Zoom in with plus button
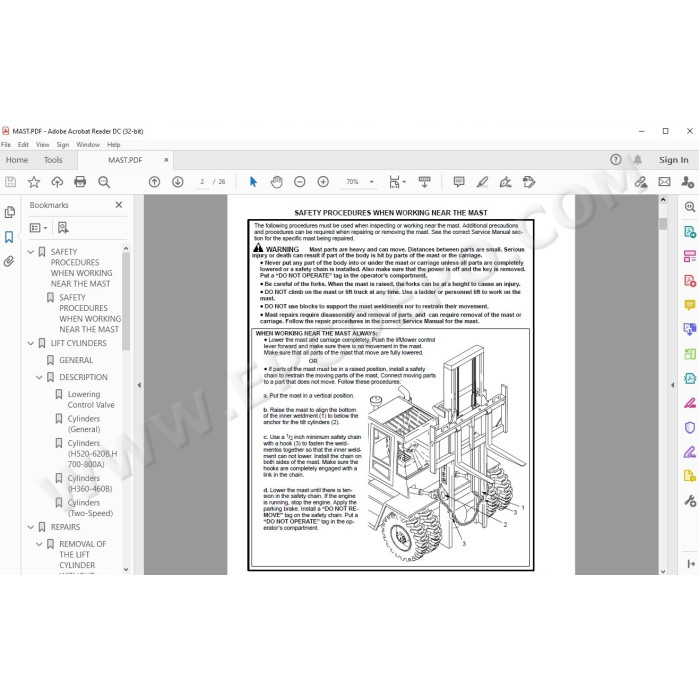 [323, 182]
